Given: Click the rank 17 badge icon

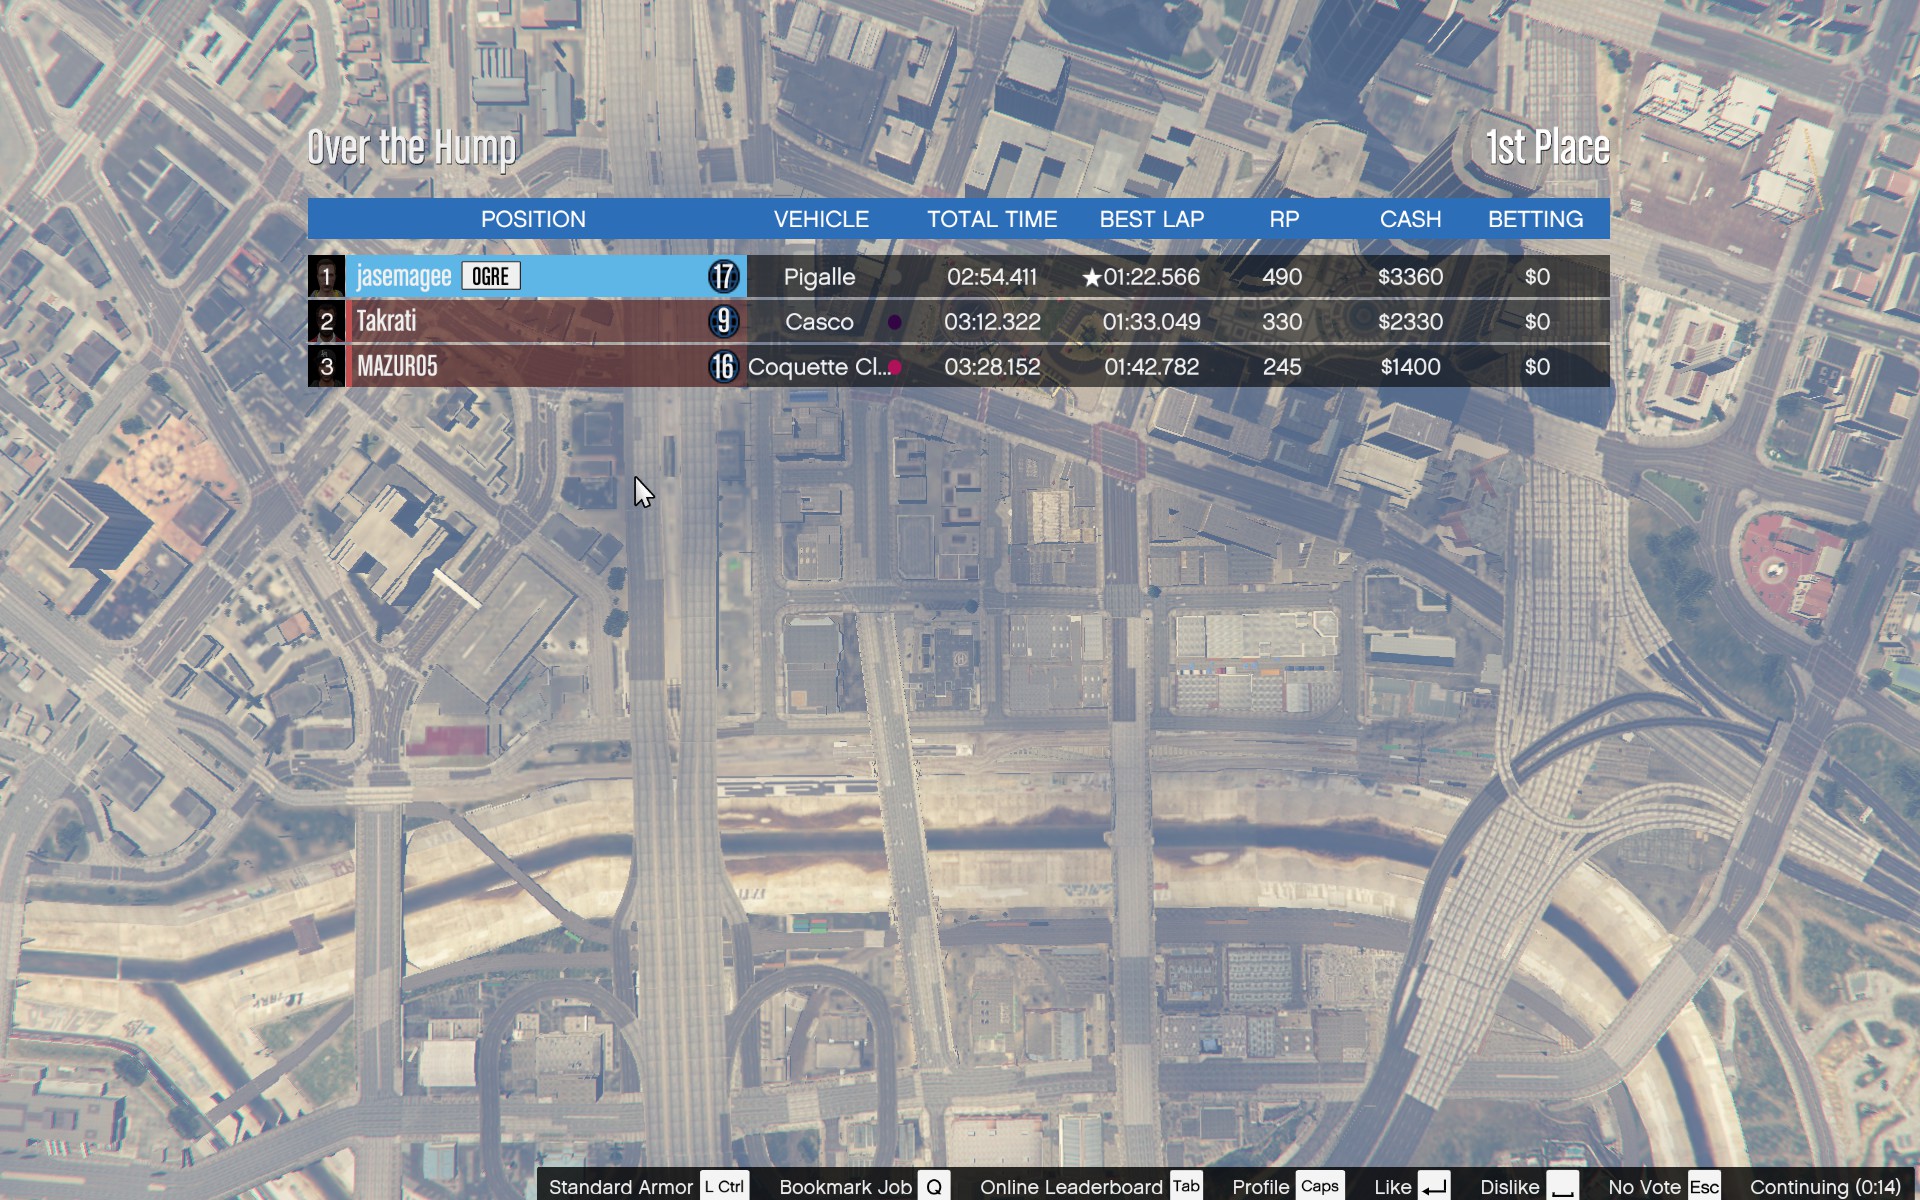Looking at the screenshot, I should 723,276.
